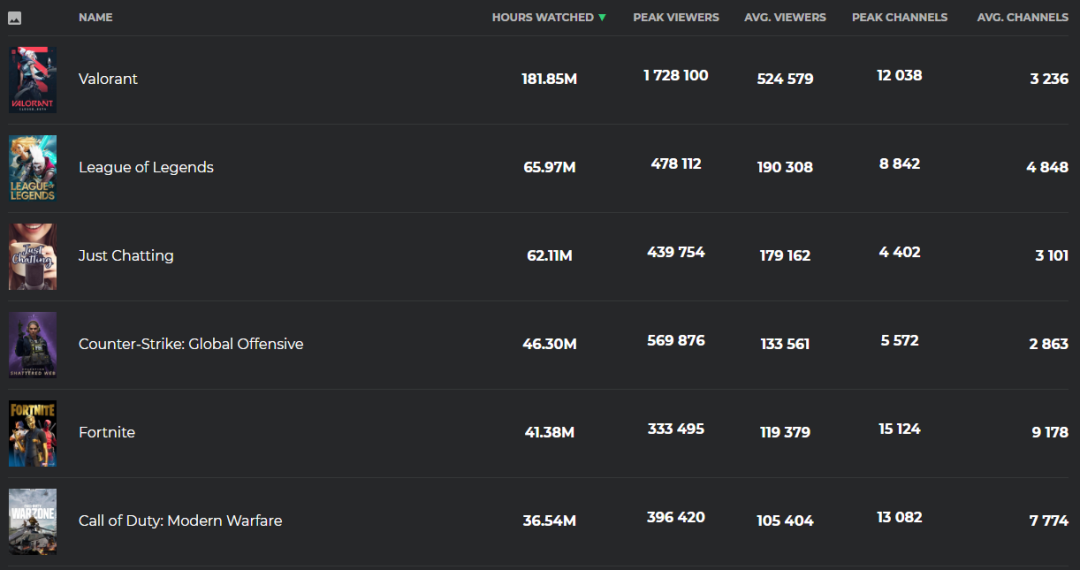Screen dimensions: 1080x570
Task: Open Counter-Strike: Global Offensive link
Action: coord(191,344)
